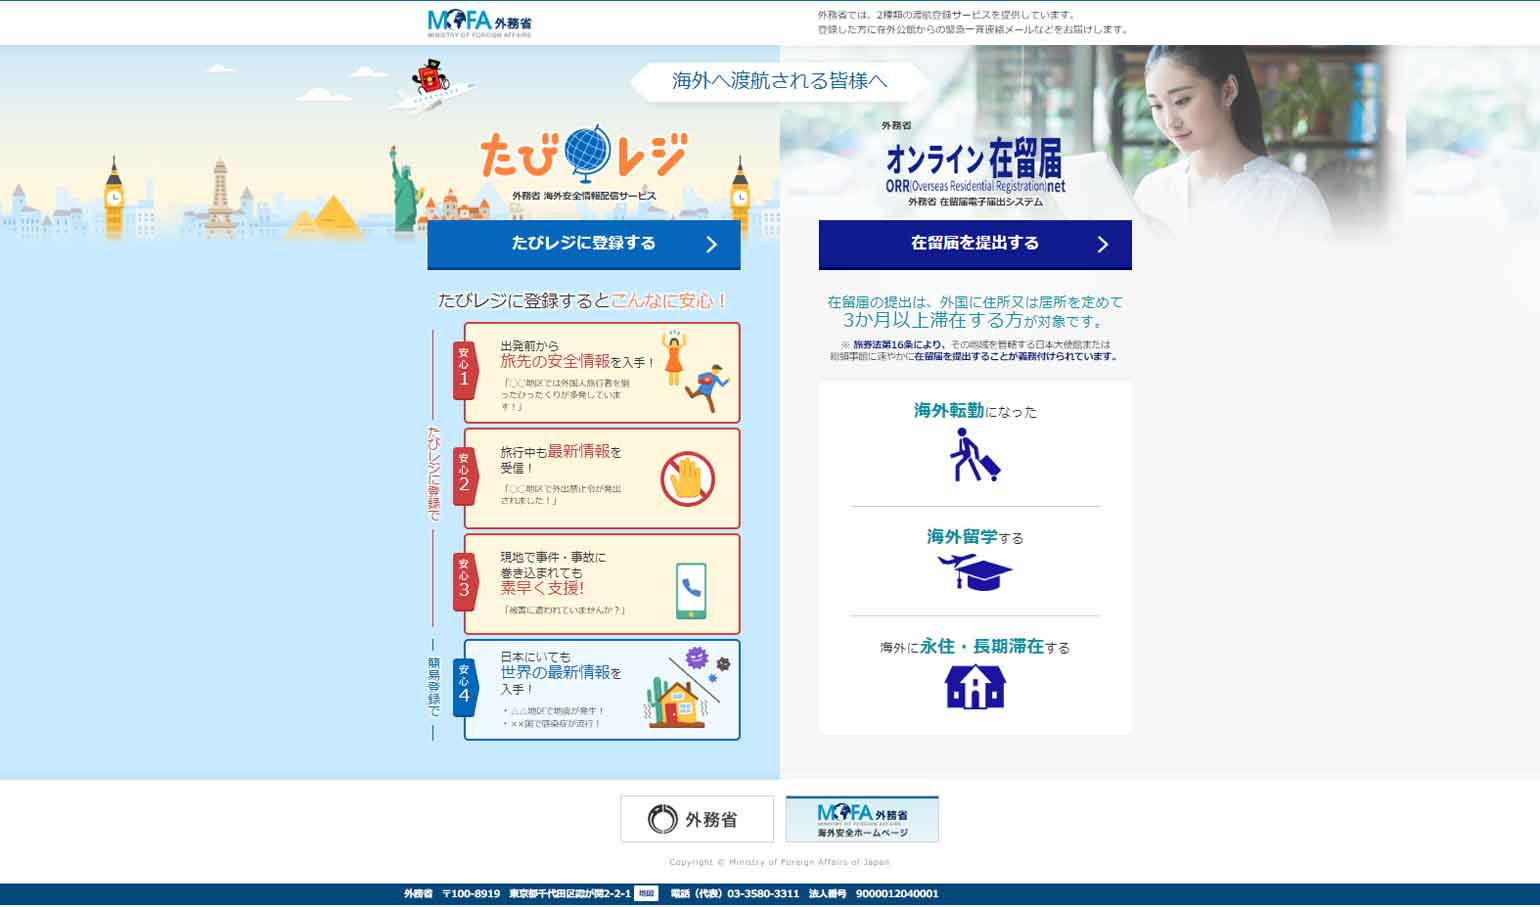Click the traveler with suitcase icon
1540x907 pixels.
[974, 456]
